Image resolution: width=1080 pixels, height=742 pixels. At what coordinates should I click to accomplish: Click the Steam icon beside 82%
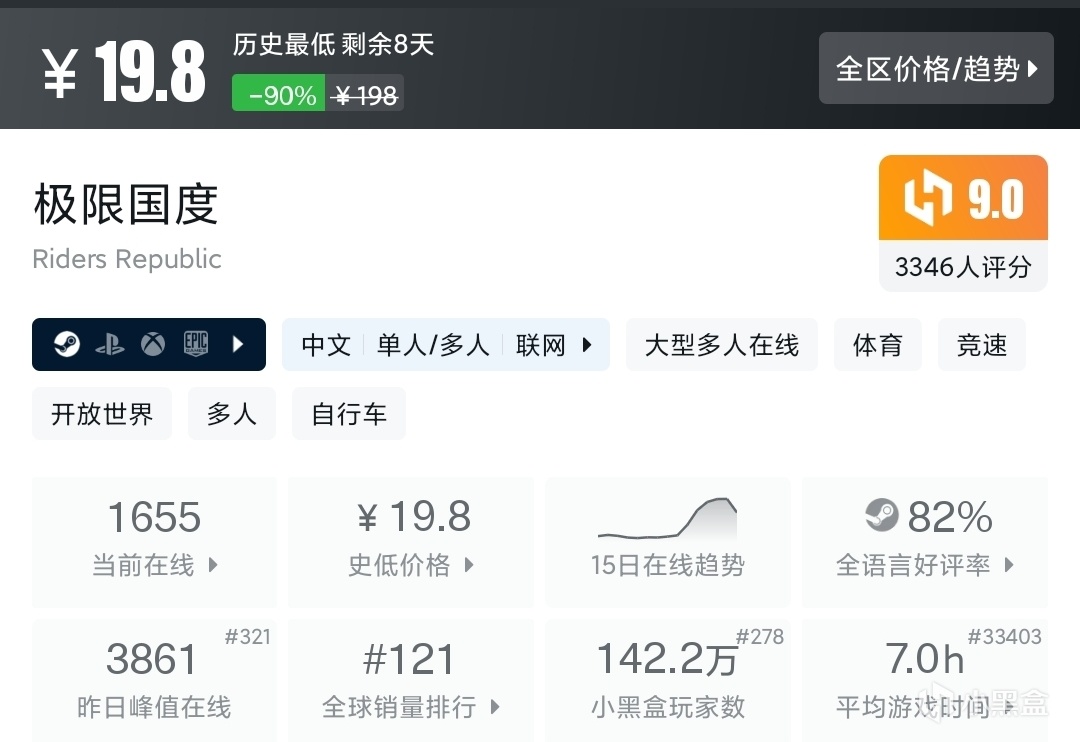click(882, 516)
